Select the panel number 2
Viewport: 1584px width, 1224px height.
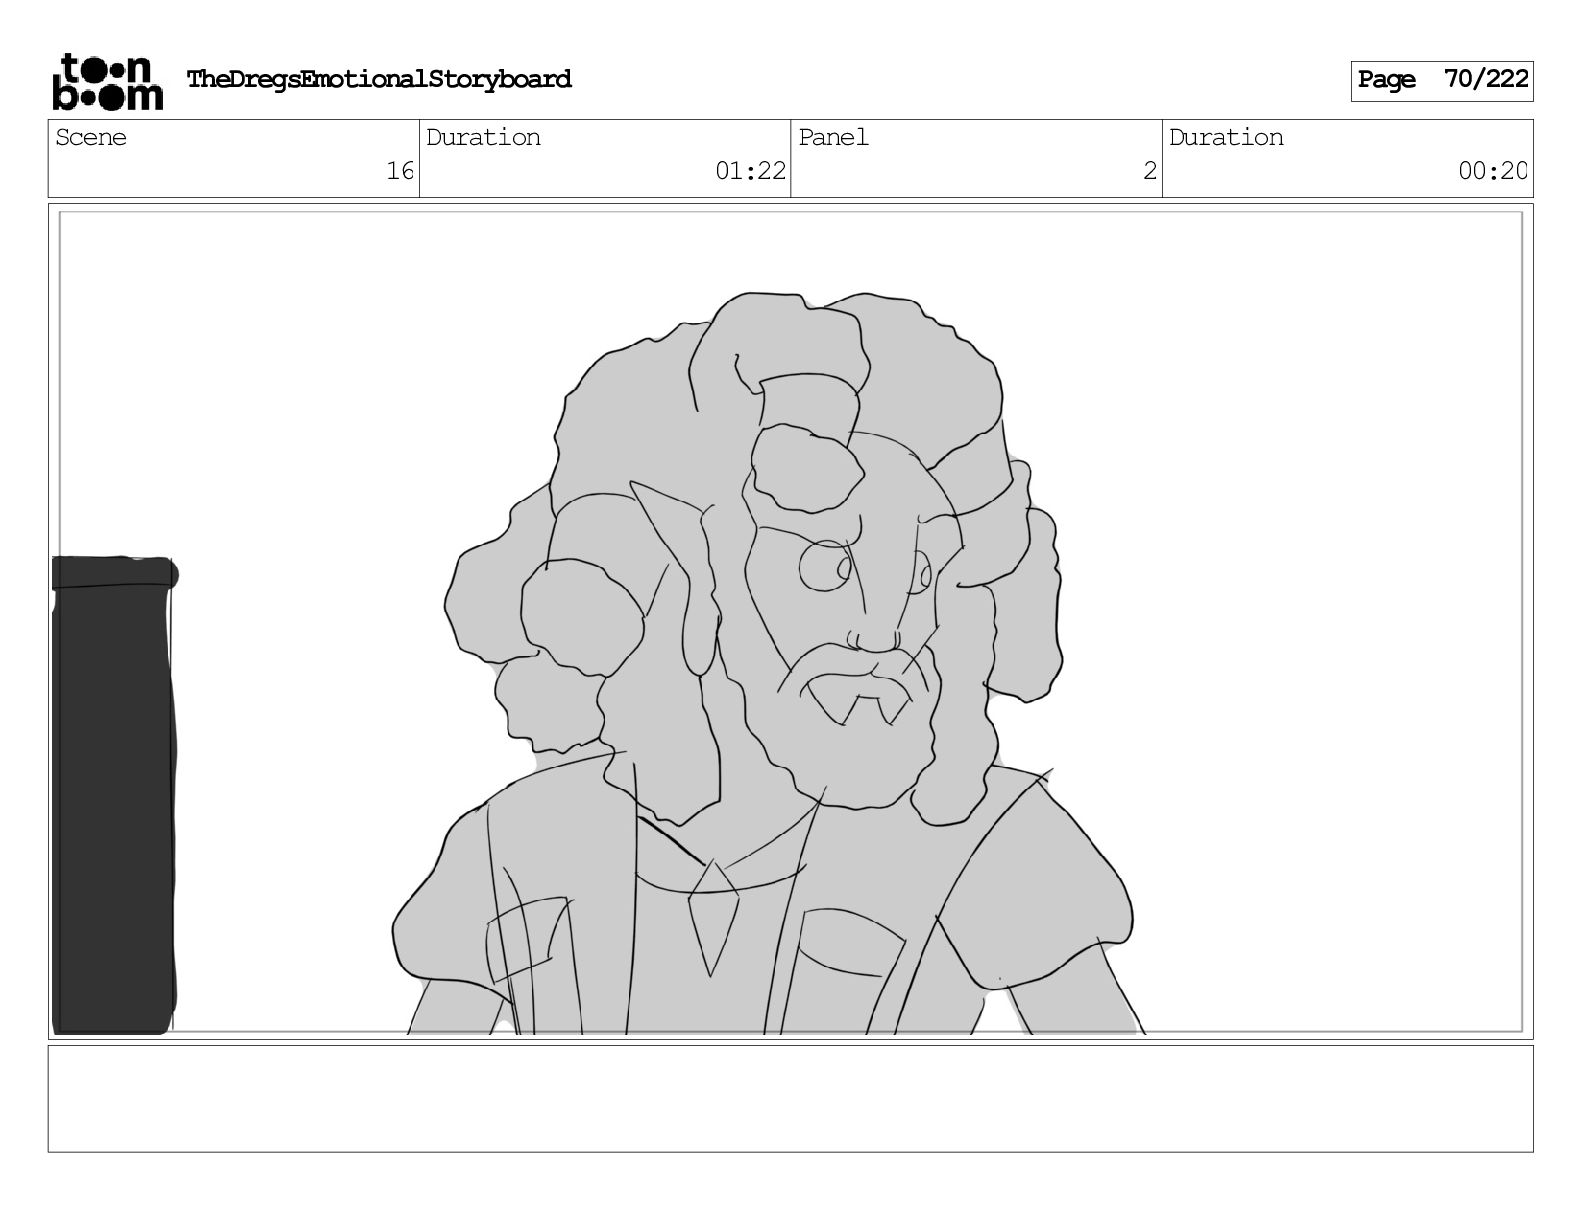coord(1150,171)
